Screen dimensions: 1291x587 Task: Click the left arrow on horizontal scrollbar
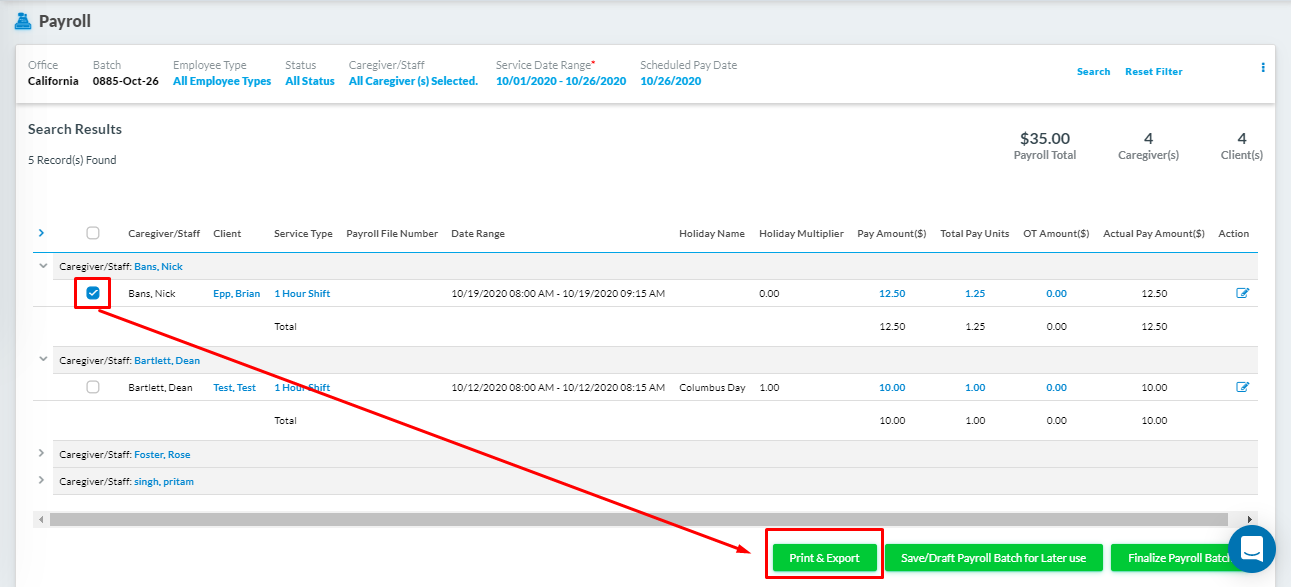point(40,519)
